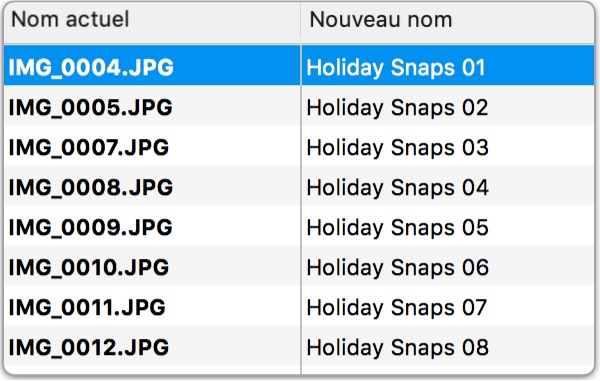Click the column divider between headers
This screenshot has height=381, width=600.
(x=301, y=21)
